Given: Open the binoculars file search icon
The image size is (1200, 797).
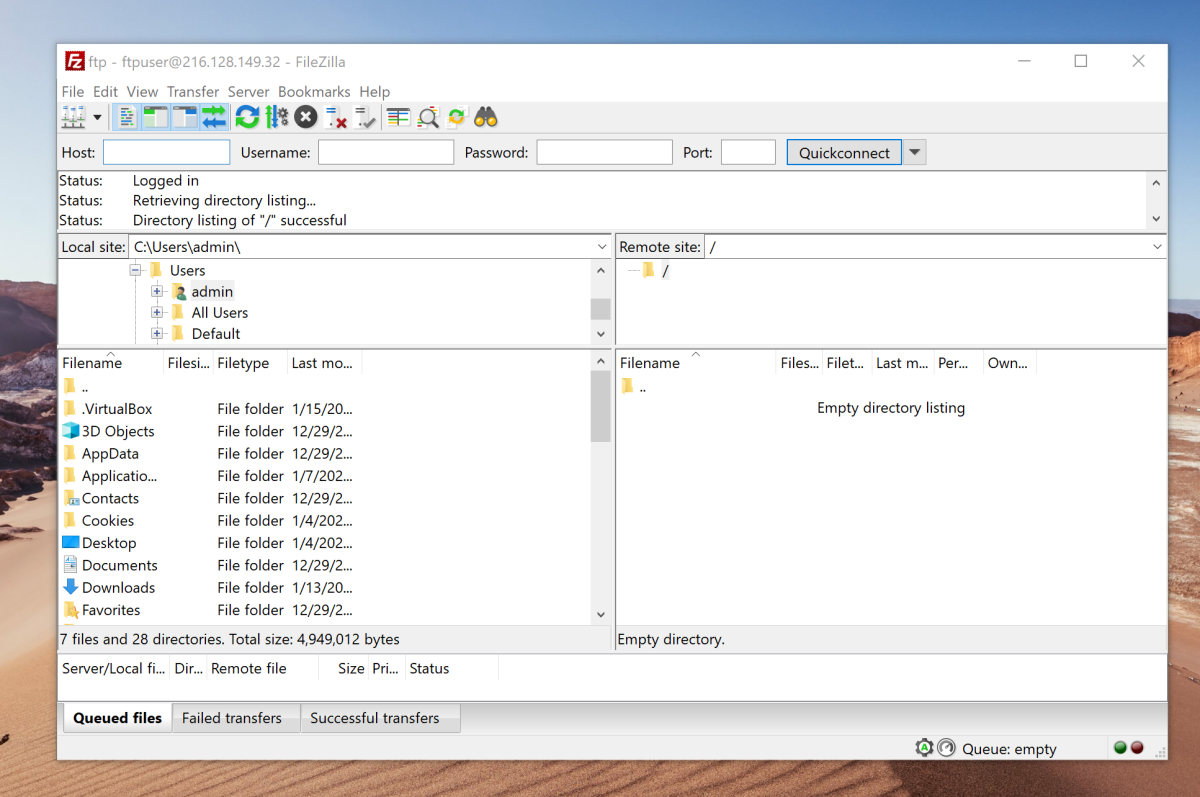Looking at the screenshot, I should coord(486,118).
